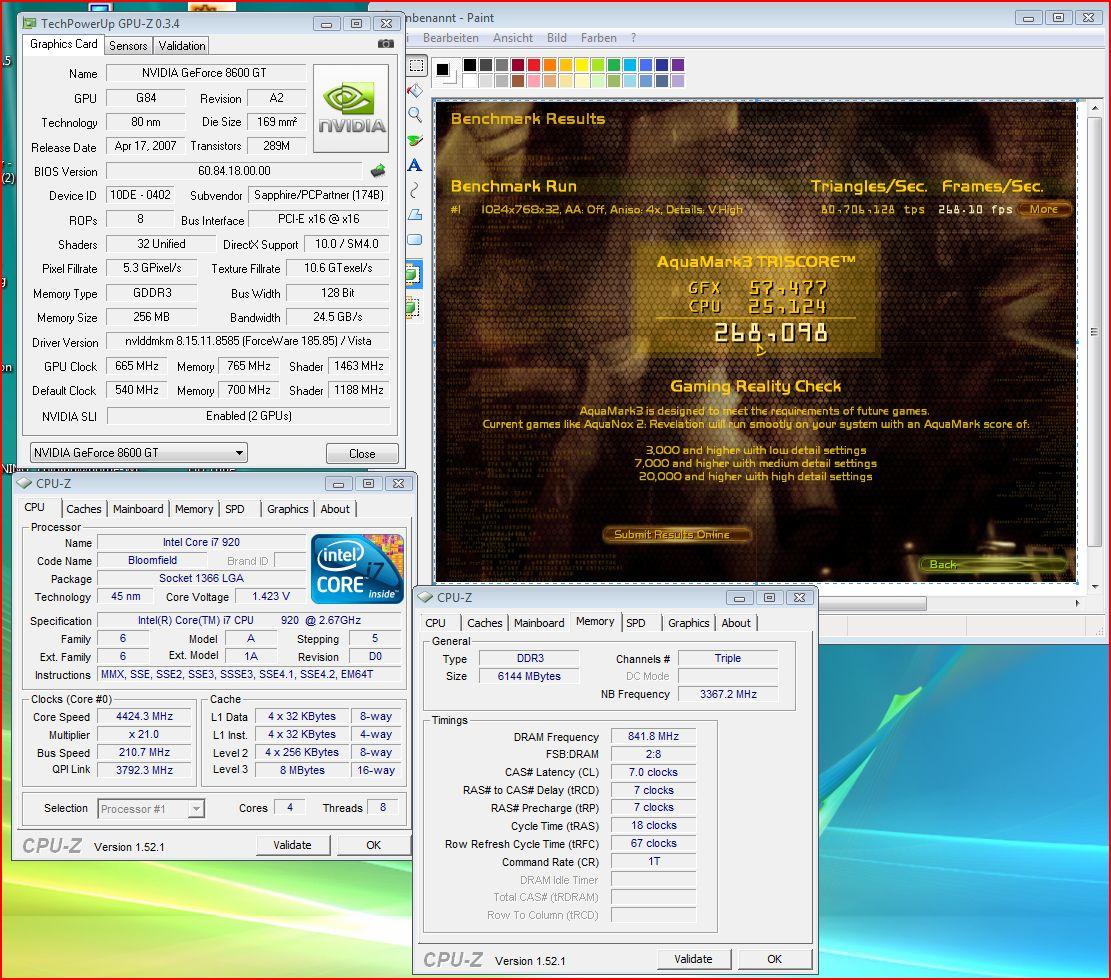This screenshot has width=1111, height=980.
Task: Choose the Polygon shape tool
Action: point(415,215)
